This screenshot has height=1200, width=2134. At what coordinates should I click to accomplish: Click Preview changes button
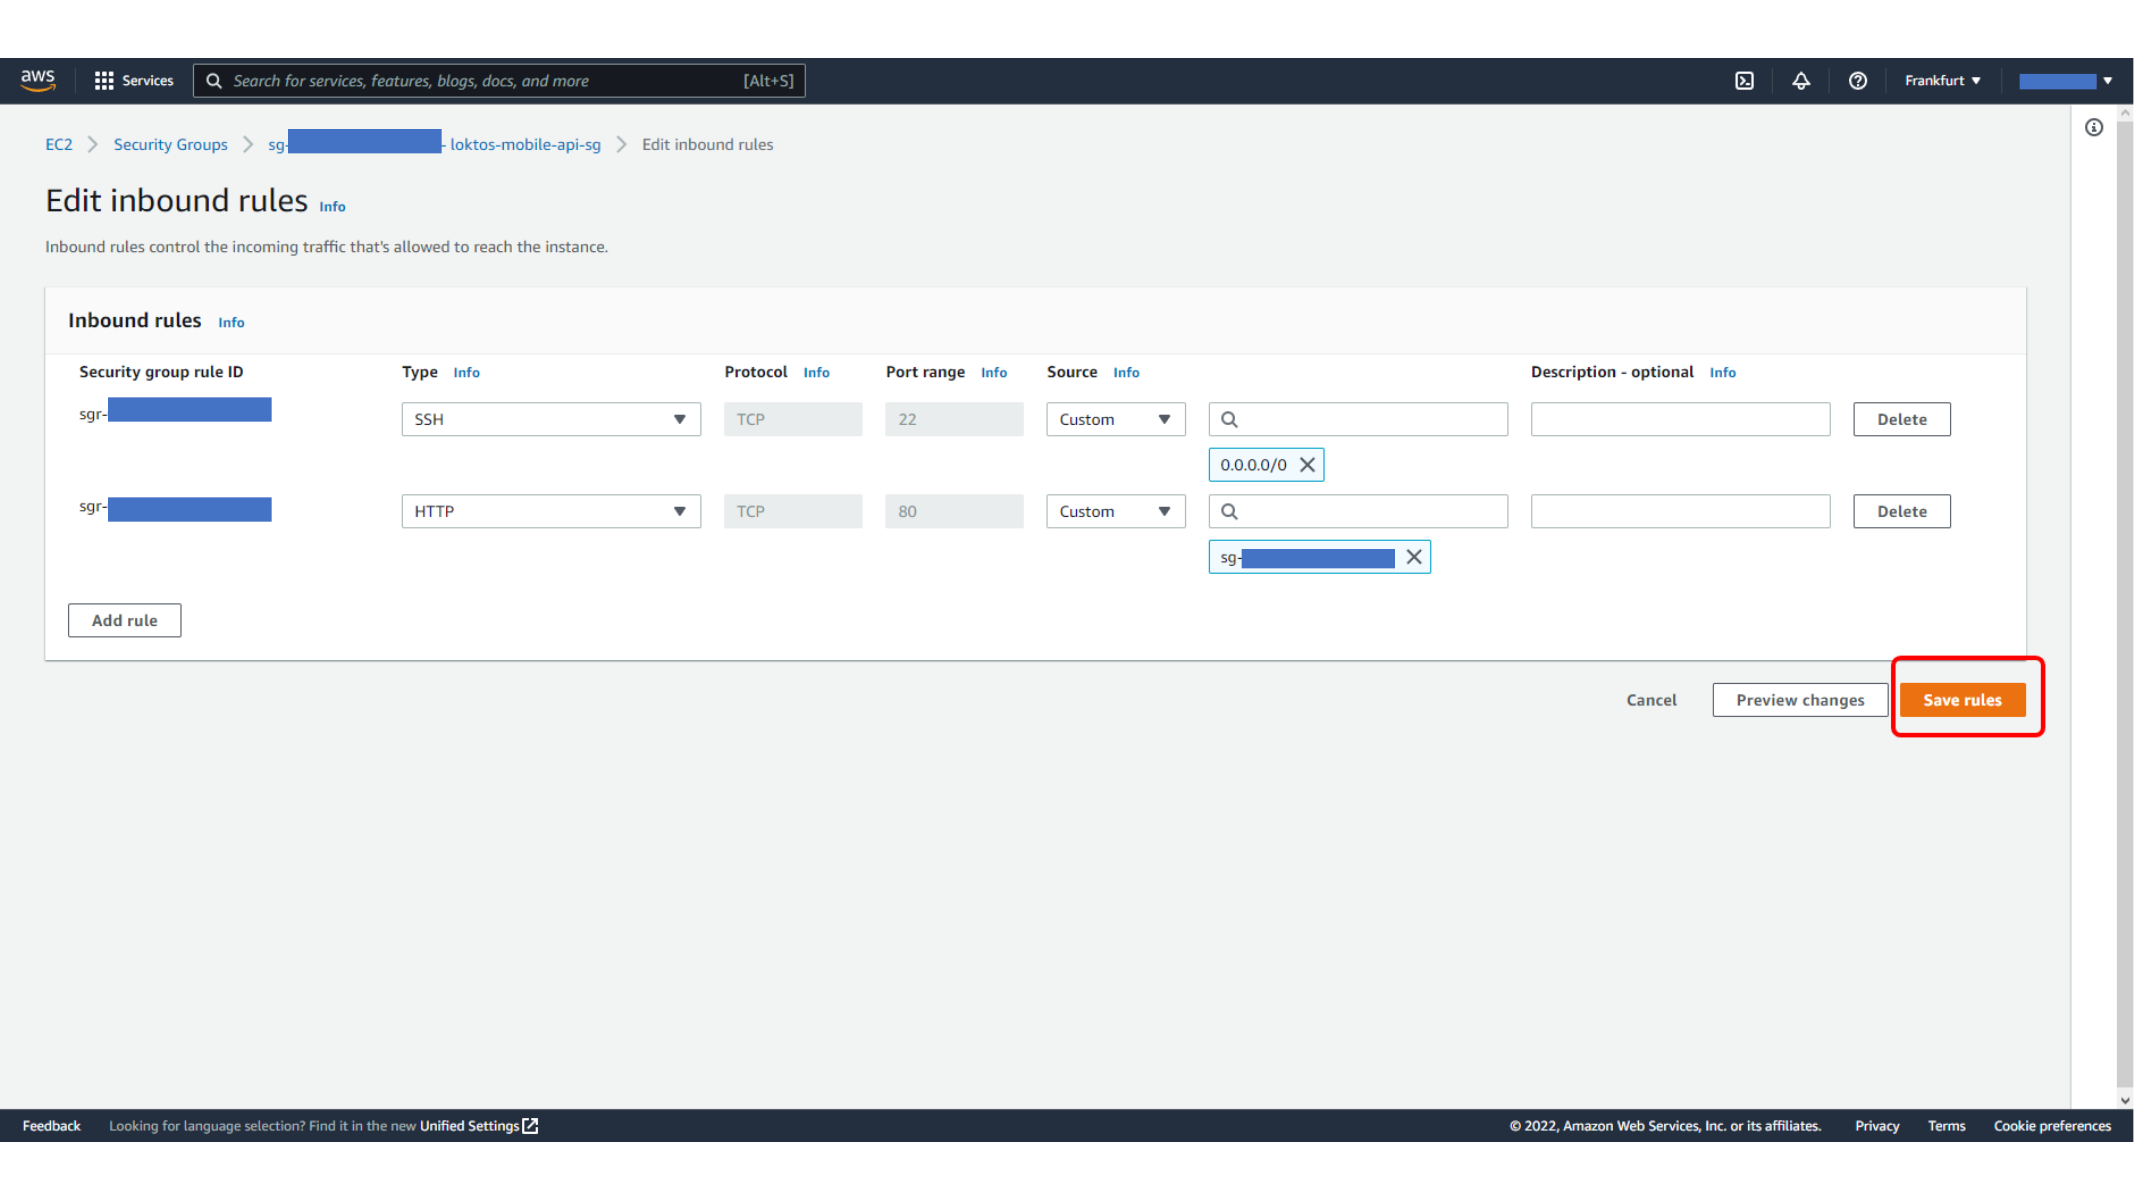tap(1800, 700)
